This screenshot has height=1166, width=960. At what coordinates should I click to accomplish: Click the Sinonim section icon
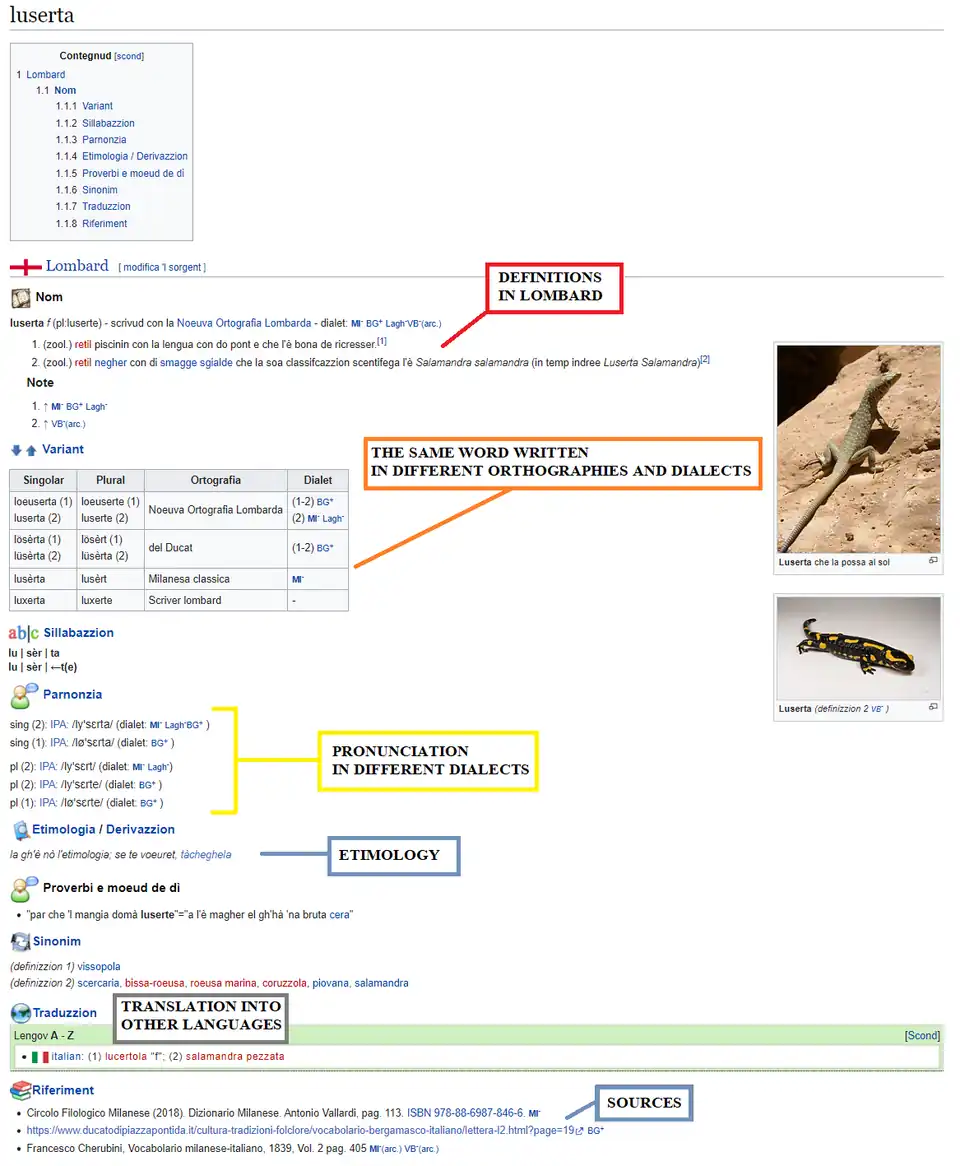click(20, 941)
